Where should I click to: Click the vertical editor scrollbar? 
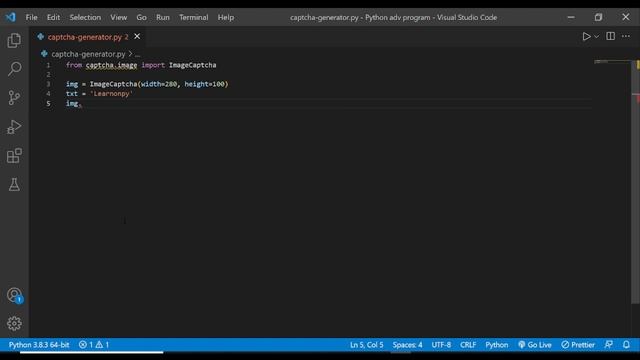click(x=635, y=182)
